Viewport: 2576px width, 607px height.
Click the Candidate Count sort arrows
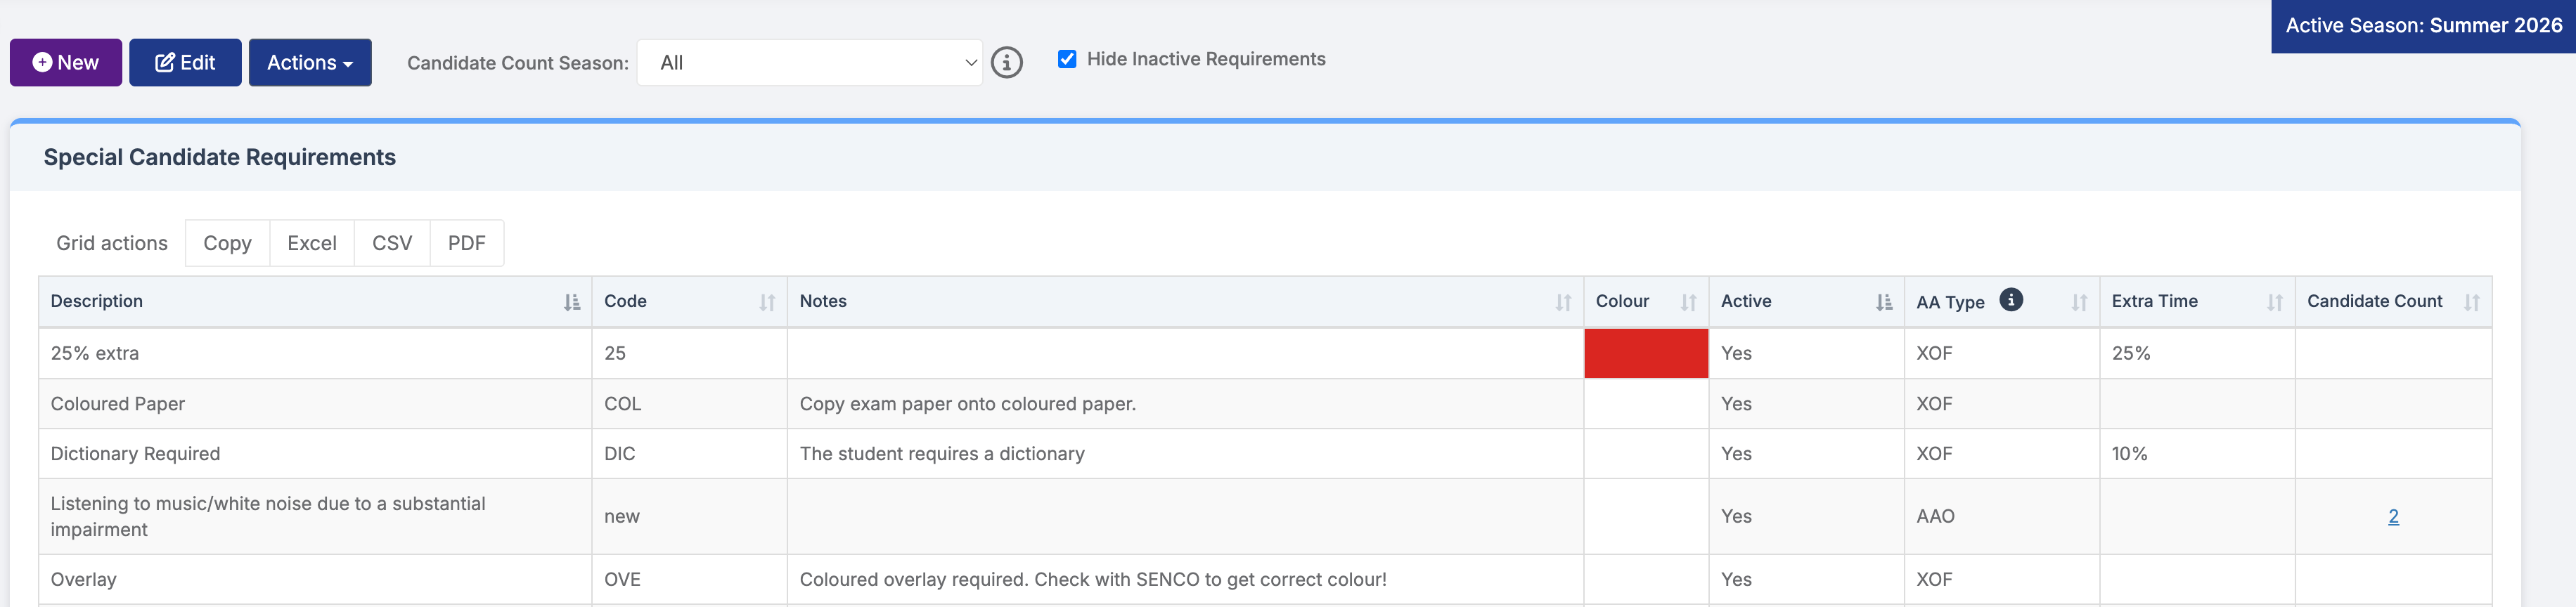click(2470, 302)
